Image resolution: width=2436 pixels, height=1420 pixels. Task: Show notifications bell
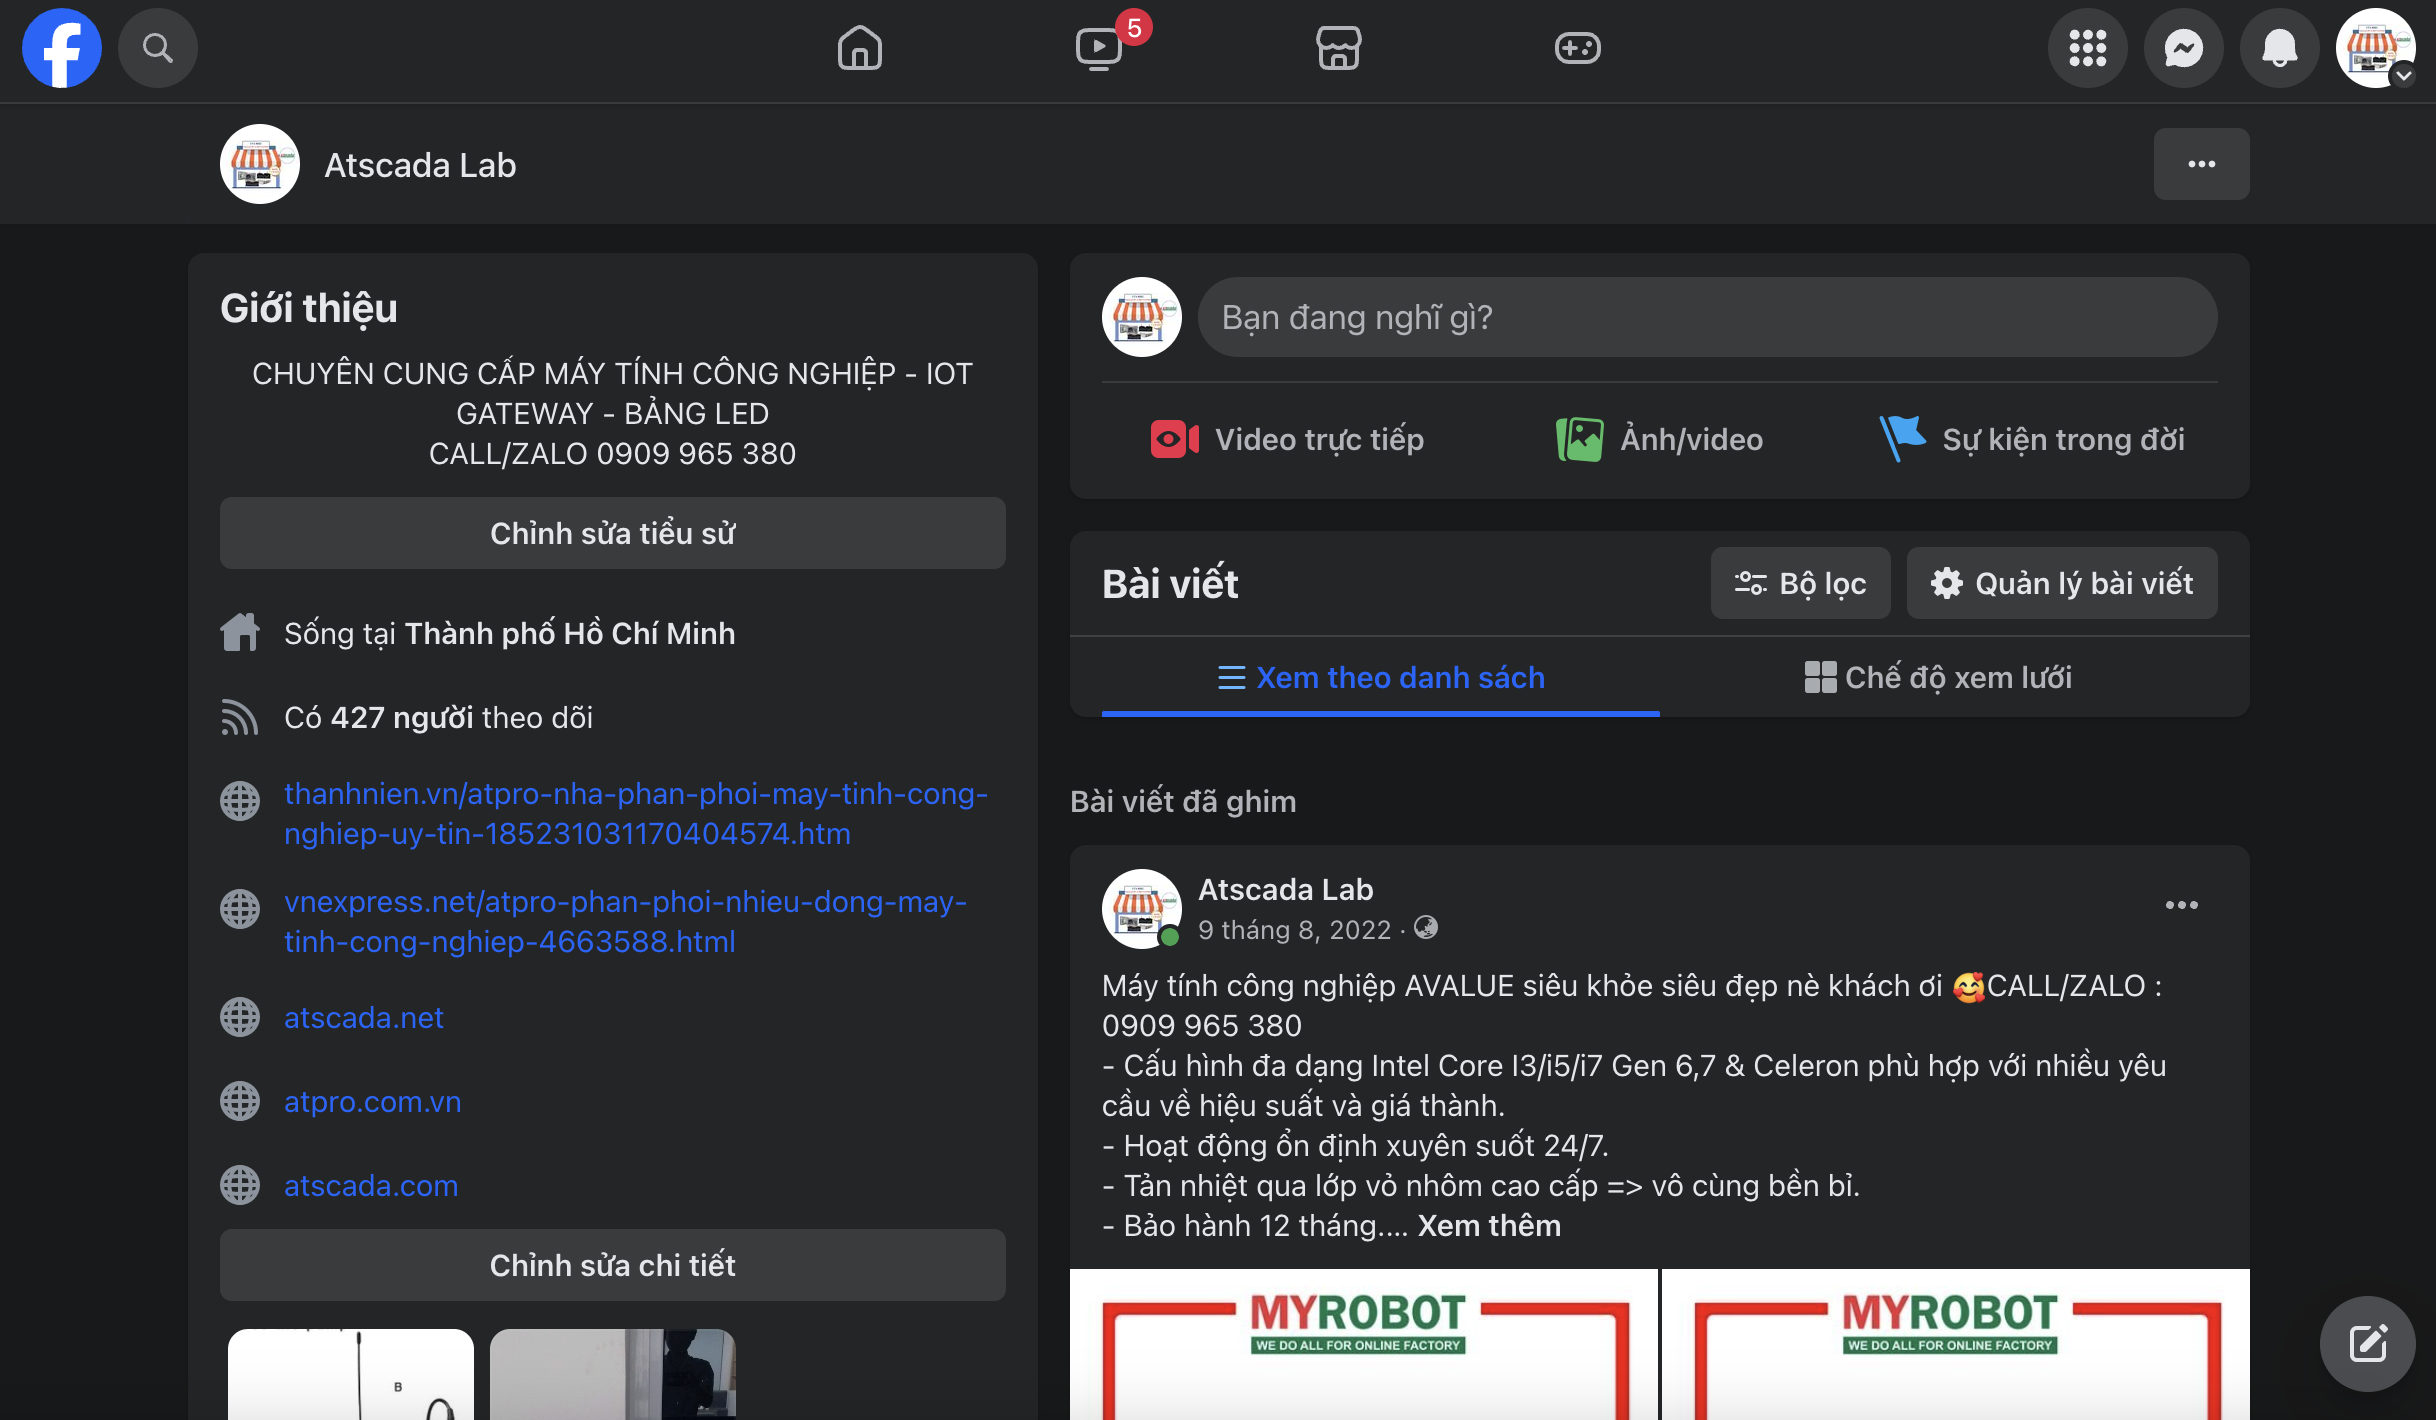pyautogui.click(x=2279, y=48)
